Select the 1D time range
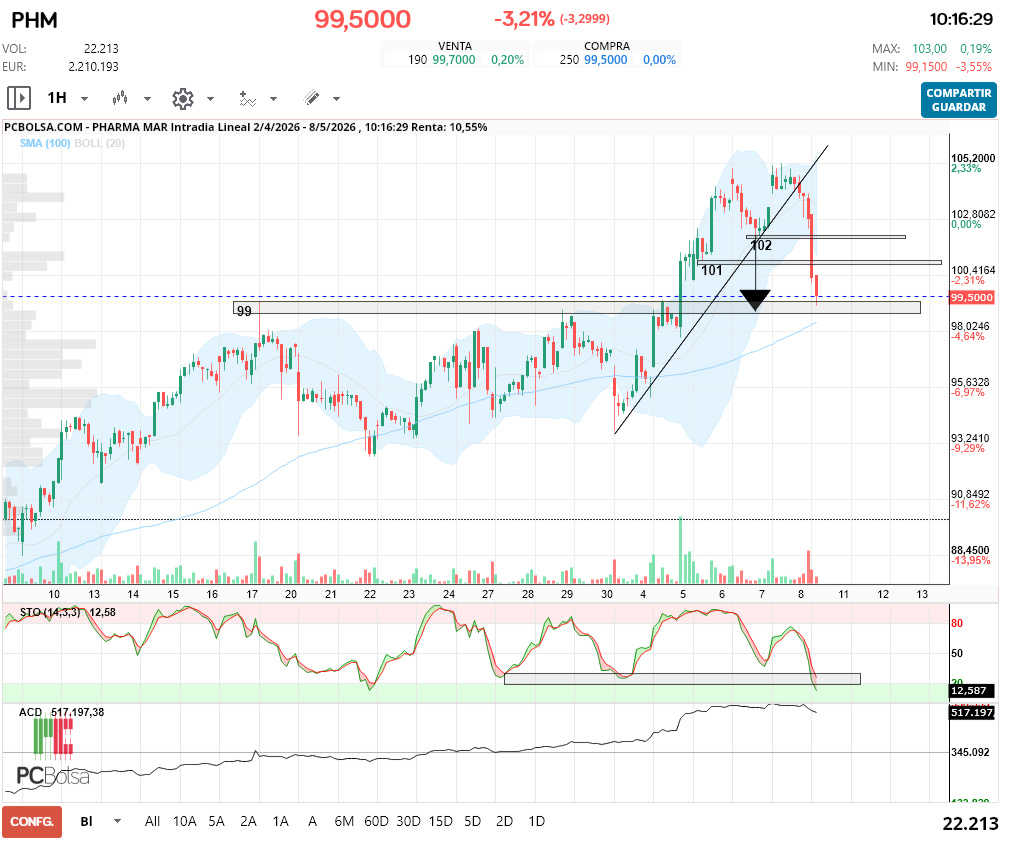The image size is (1012, 843). click(x=536, y=821)
